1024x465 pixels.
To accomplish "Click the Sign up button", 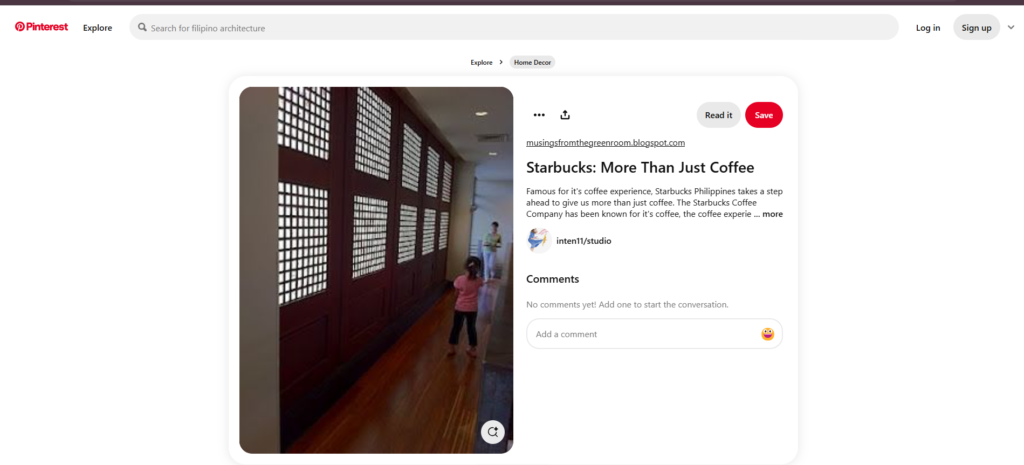I will (976, 27).
